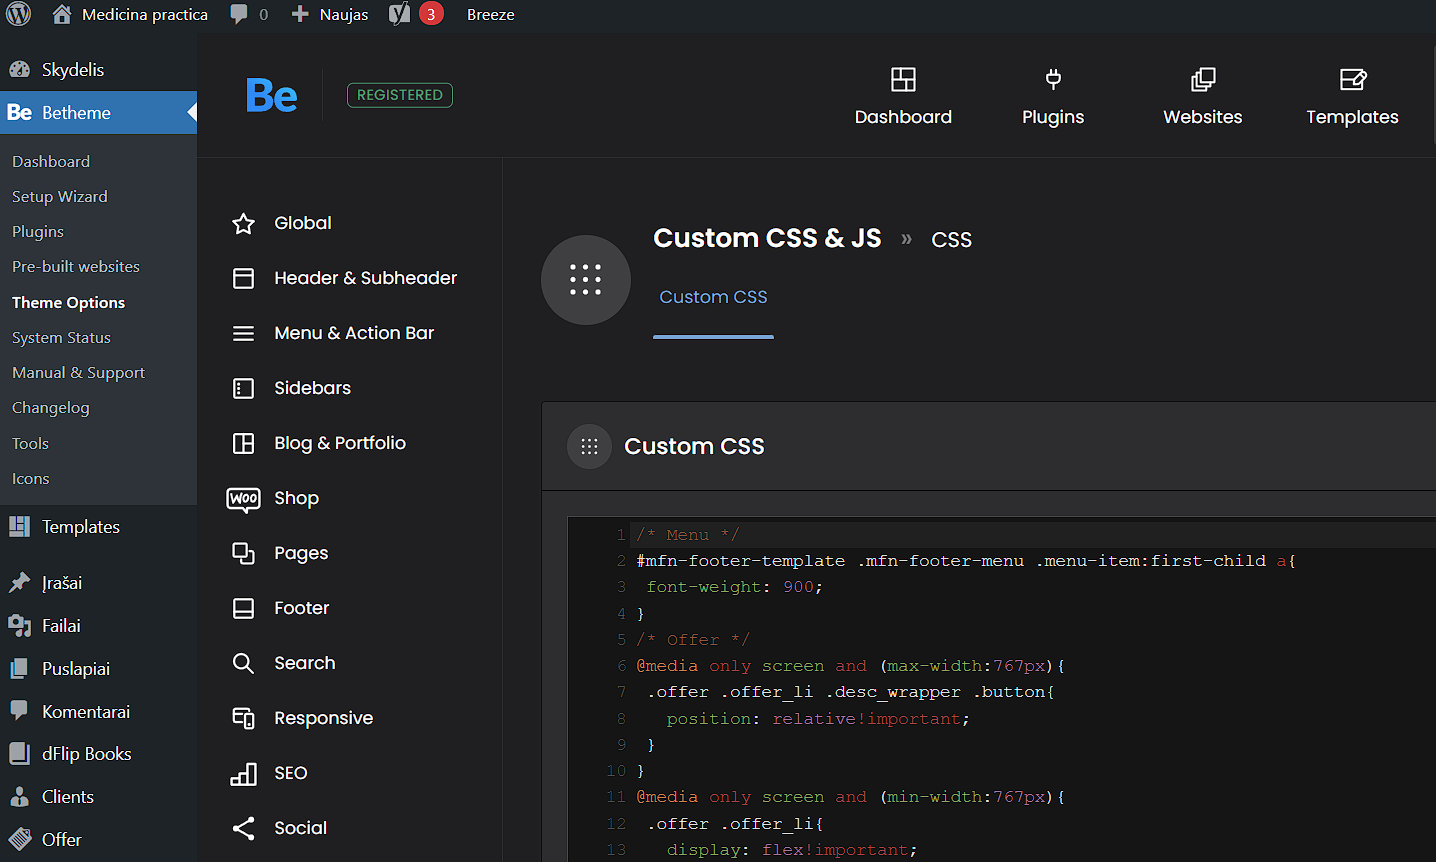Image resolution: width=1436 pixels, height=862 pixels.
Task: Click the Header & Subheader option label
Action: tap(366, 278)
